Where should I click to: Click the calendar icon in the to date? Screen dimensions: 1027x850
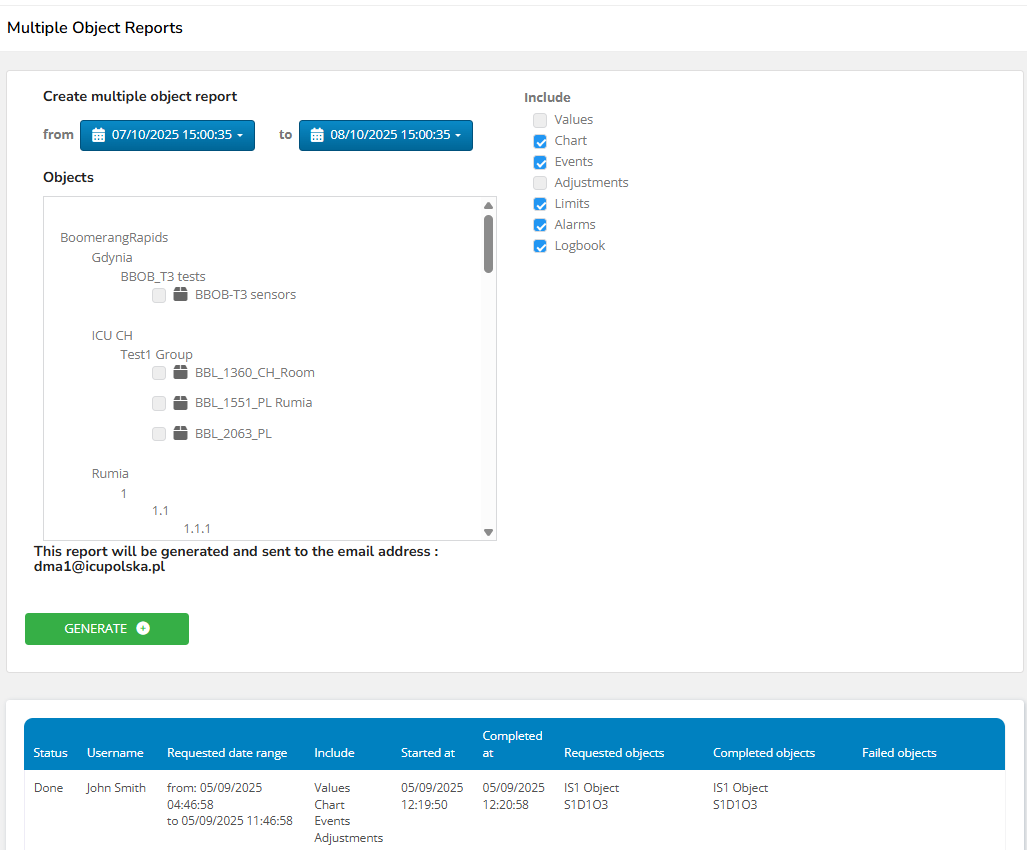[317, 135]
